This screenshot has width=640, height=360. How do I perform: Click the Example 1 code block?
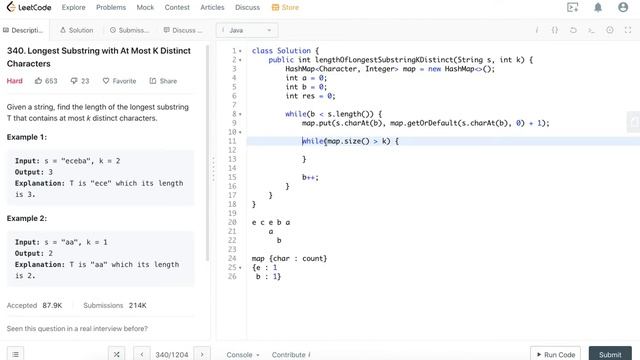tap(100, 178)
